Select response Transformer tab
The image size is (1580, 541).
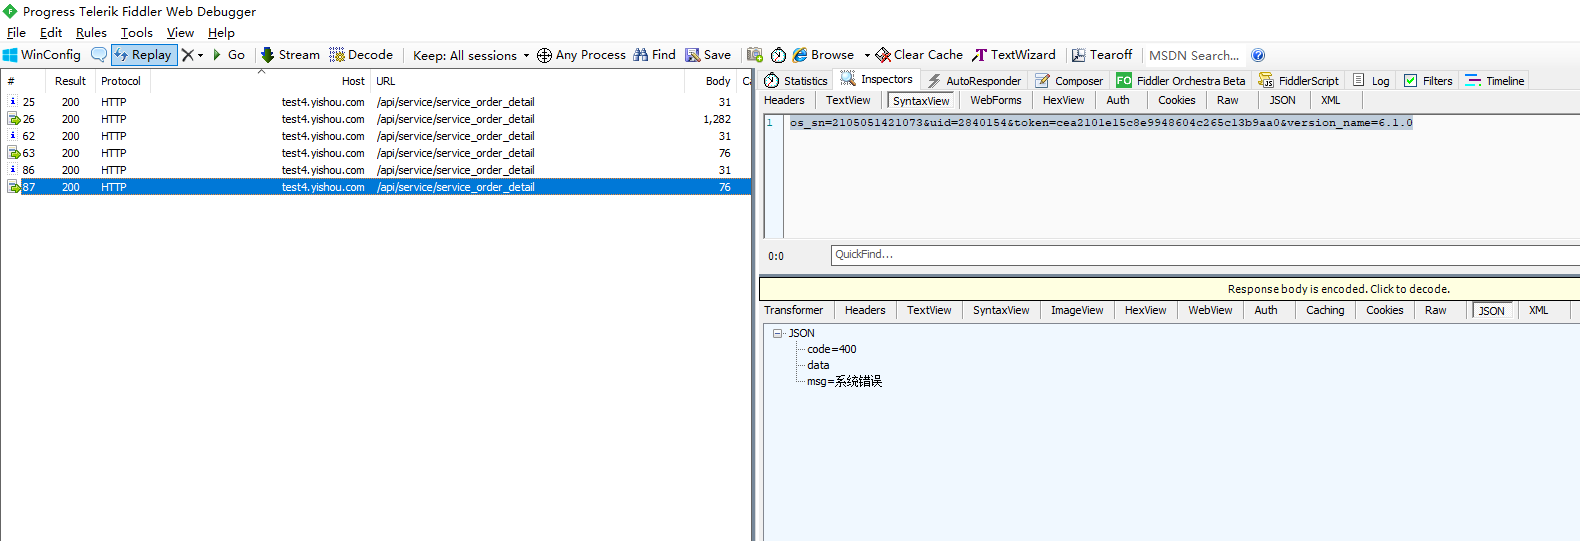(x=794, y=310)
